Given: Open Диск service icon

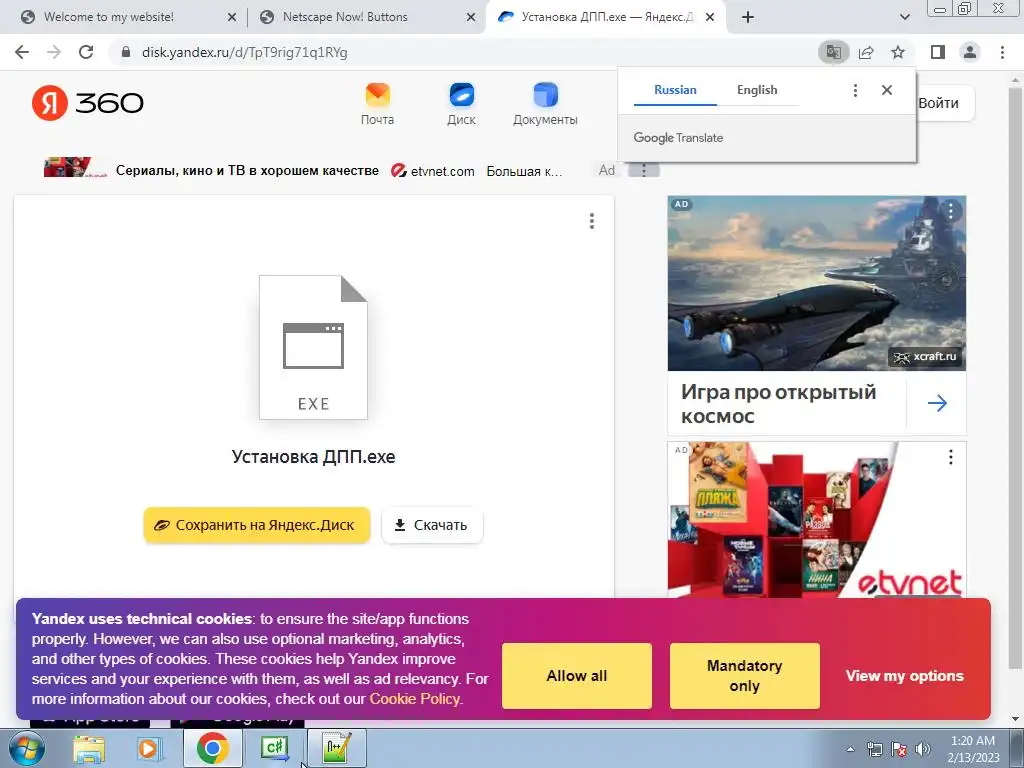Looking at the screenshot, I should [461, 104].
